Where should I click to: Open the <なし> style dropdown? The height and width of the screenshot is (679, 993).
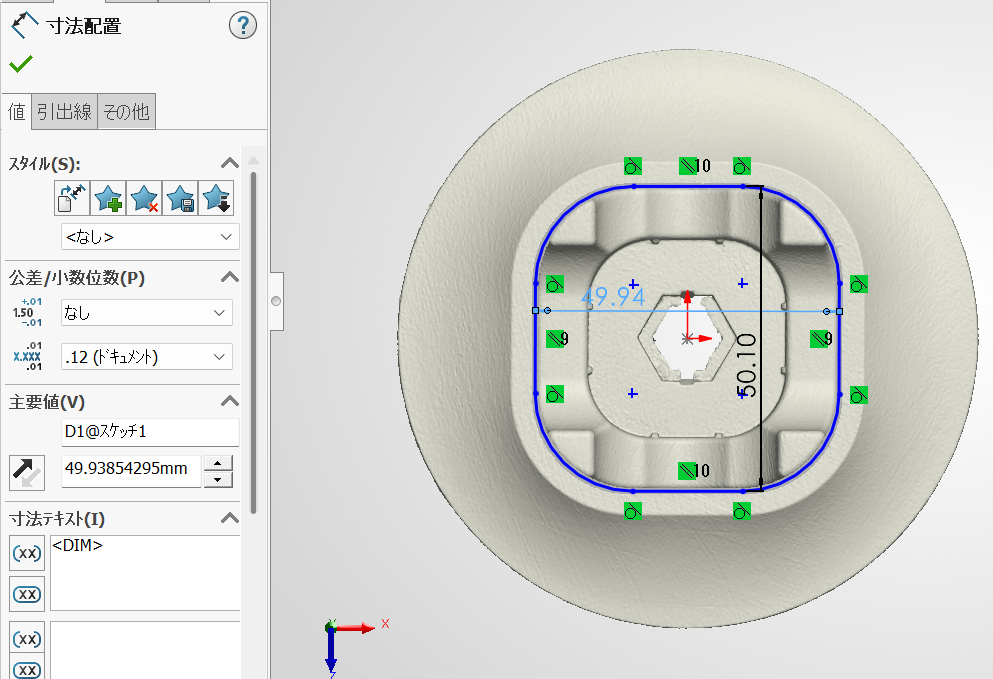click(x=149, y=237)
